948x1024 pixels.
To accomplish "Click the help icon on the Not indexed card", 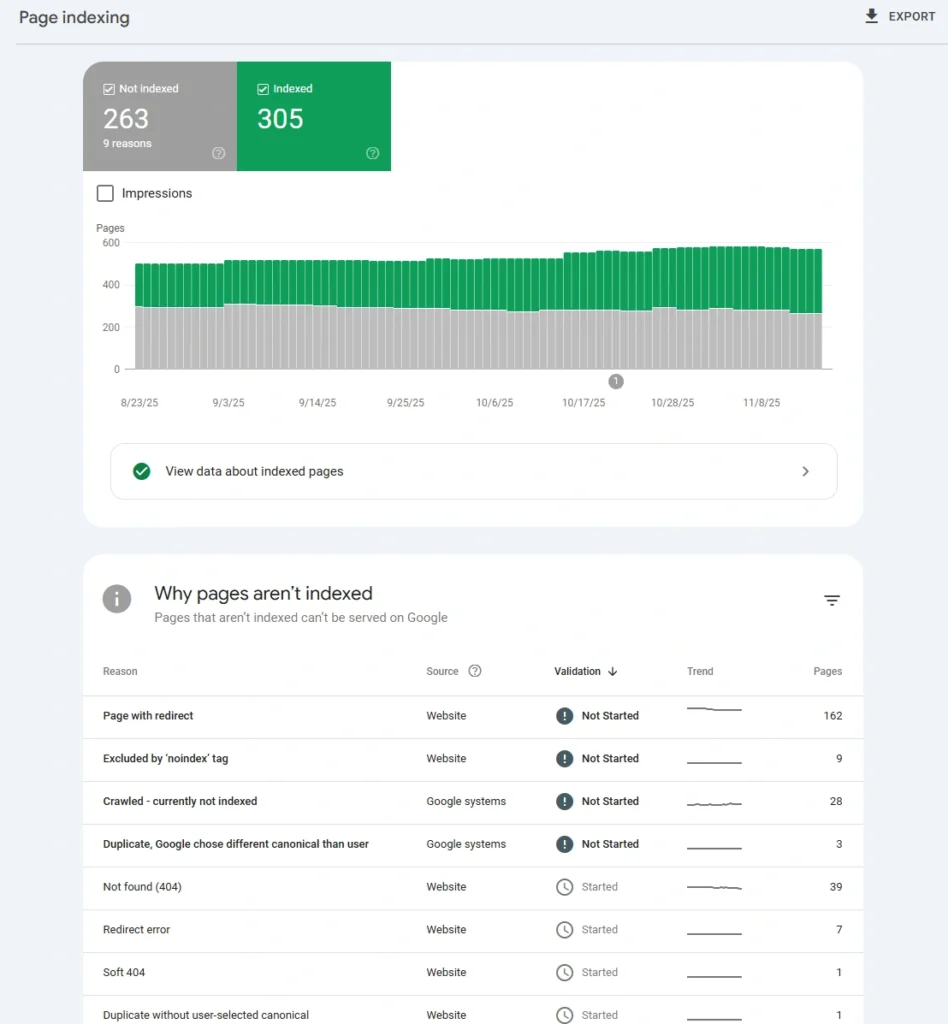I will point(218,153).
